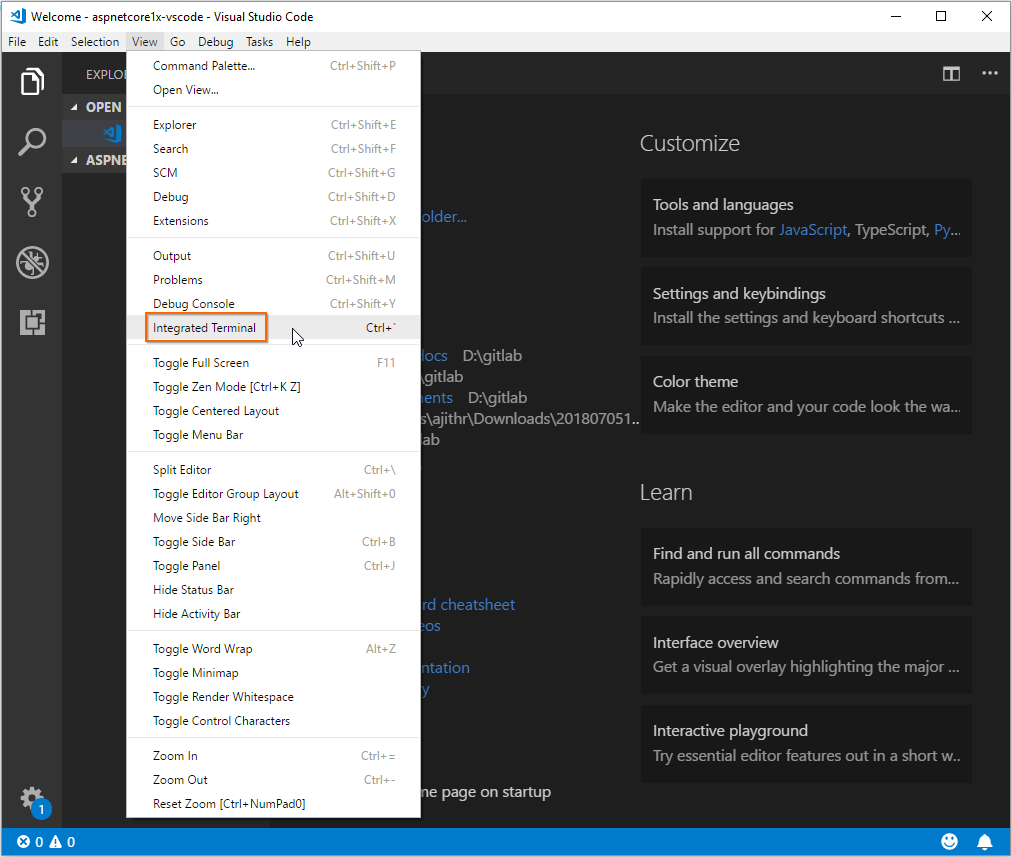Select Toggle Word Wrap
1012x857 pixels.
(274, 649)
